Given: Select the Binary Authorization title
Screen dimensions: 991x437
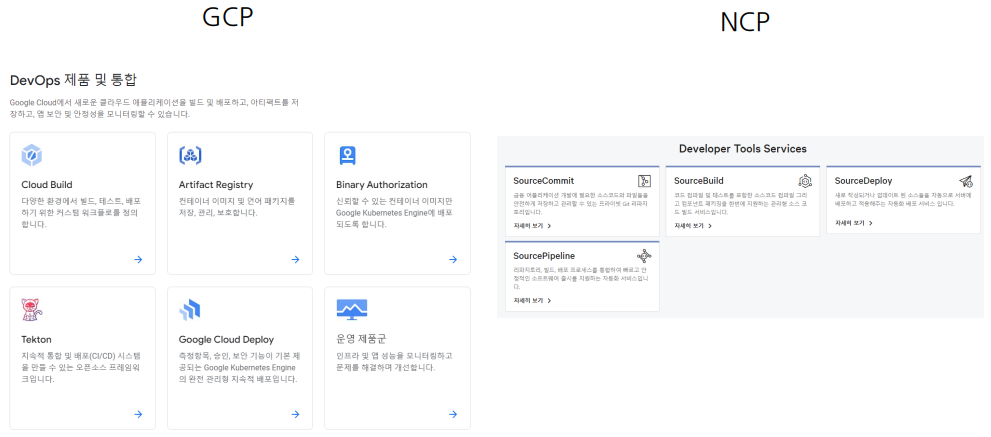Looking at the screenshot, I should coord(382,185).
